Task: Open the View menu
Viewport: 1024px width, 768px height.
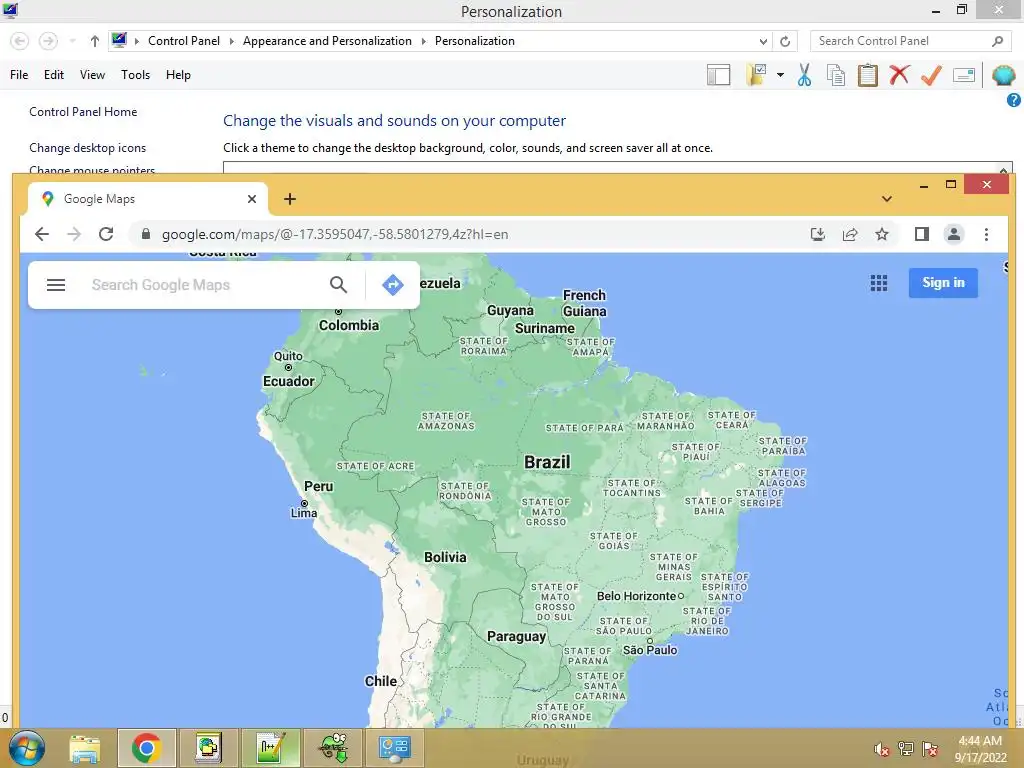Action: click(92, 75)
